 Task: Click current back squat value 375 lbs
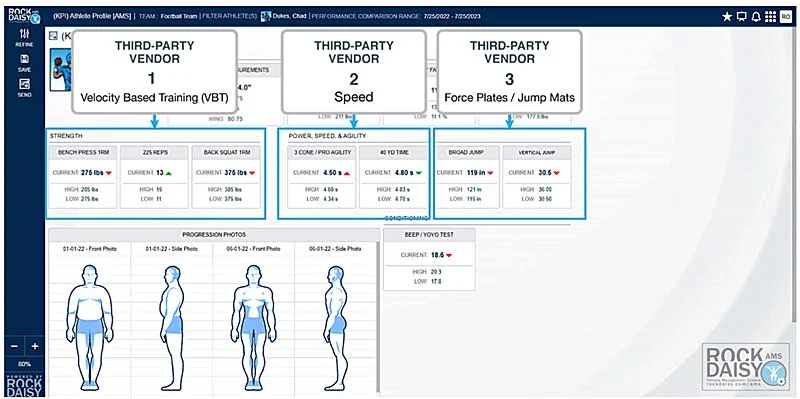[235, 173]
